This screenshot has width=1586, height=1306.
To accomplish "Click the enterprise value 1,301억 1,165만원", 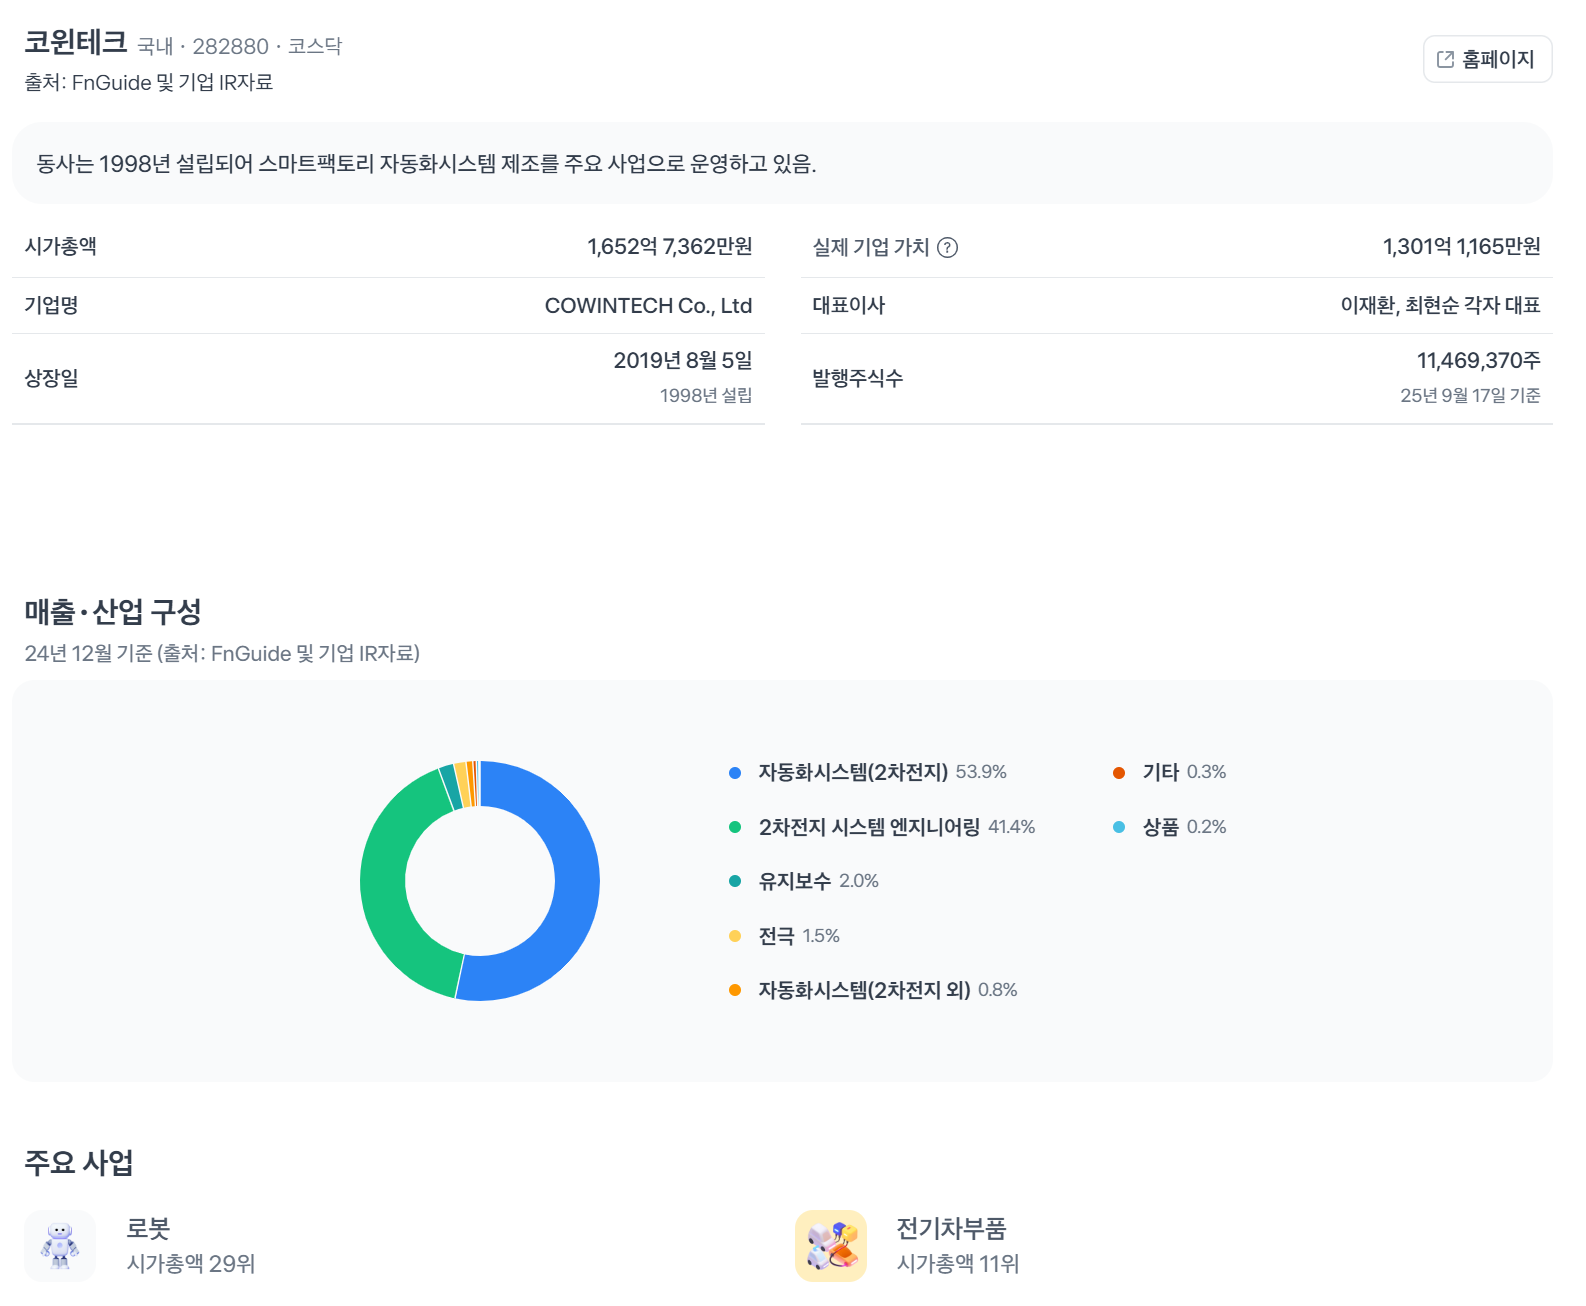I will click(1461, 247).
